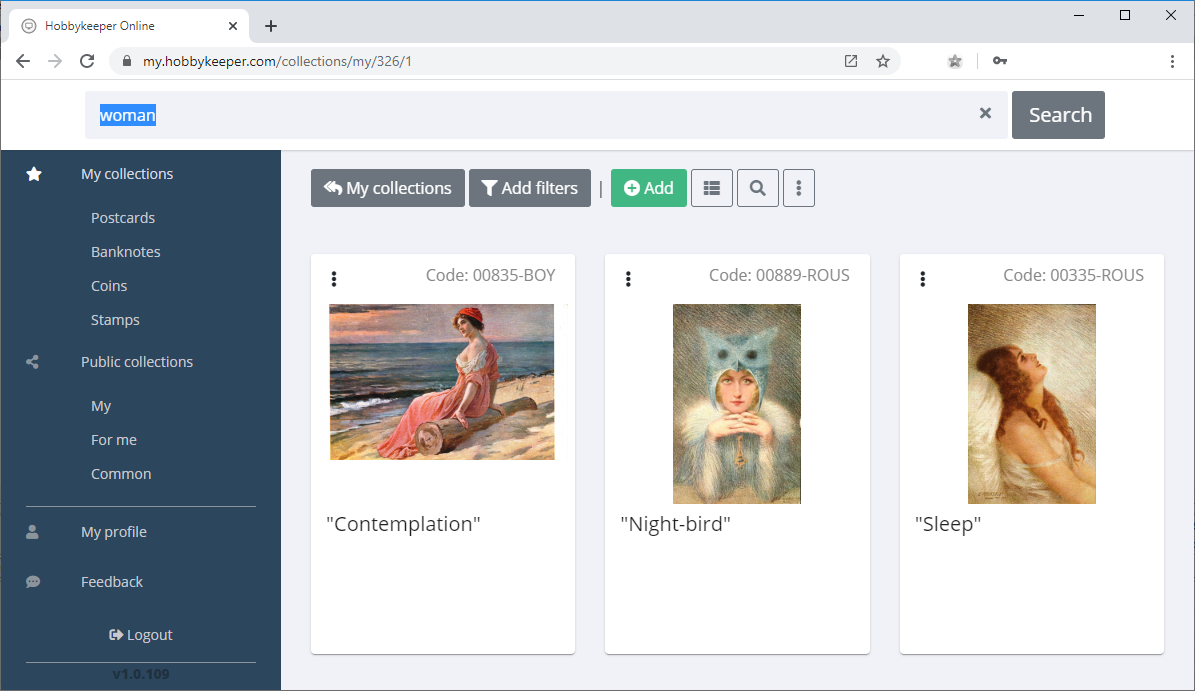Click the star icon beside My collections
Viewport: 1195px width, 691px height.
coord(34,174)
